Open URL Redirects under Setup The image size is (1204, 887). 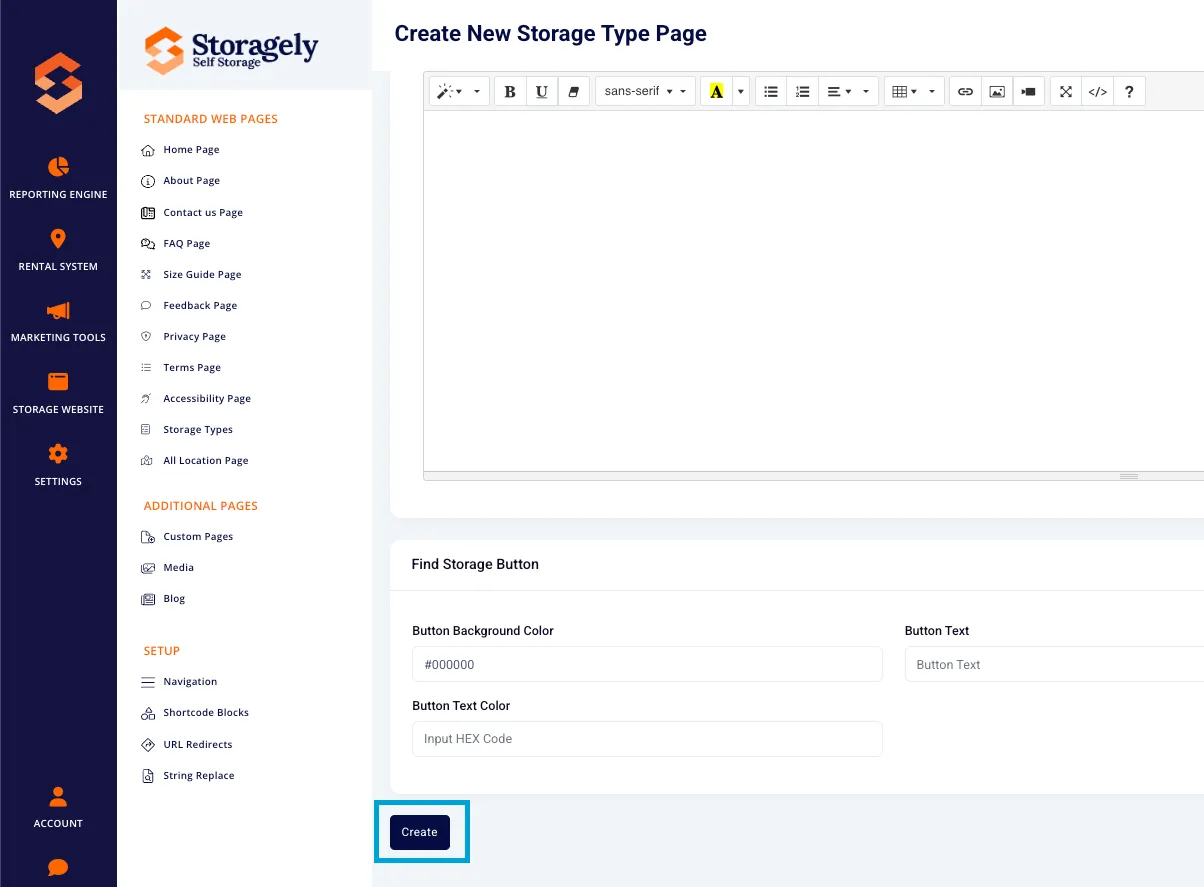(x=186, y=745)
